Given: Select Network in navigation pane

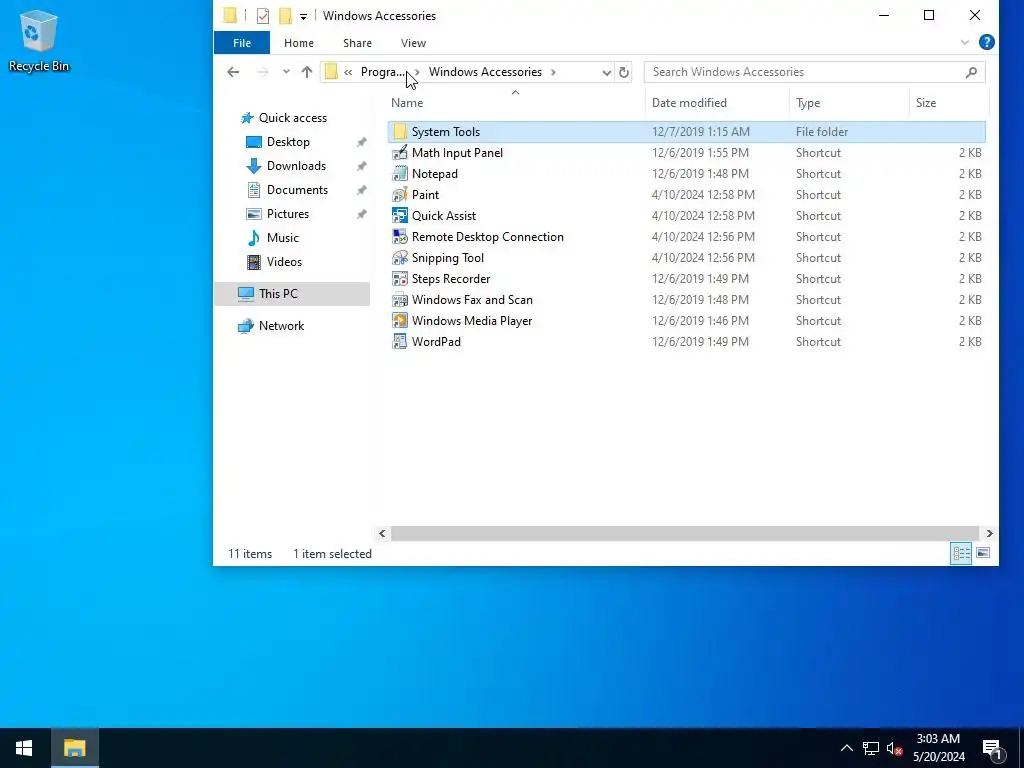Looking at the screenshot, I should pyautogui.click(x=281, y=326).
